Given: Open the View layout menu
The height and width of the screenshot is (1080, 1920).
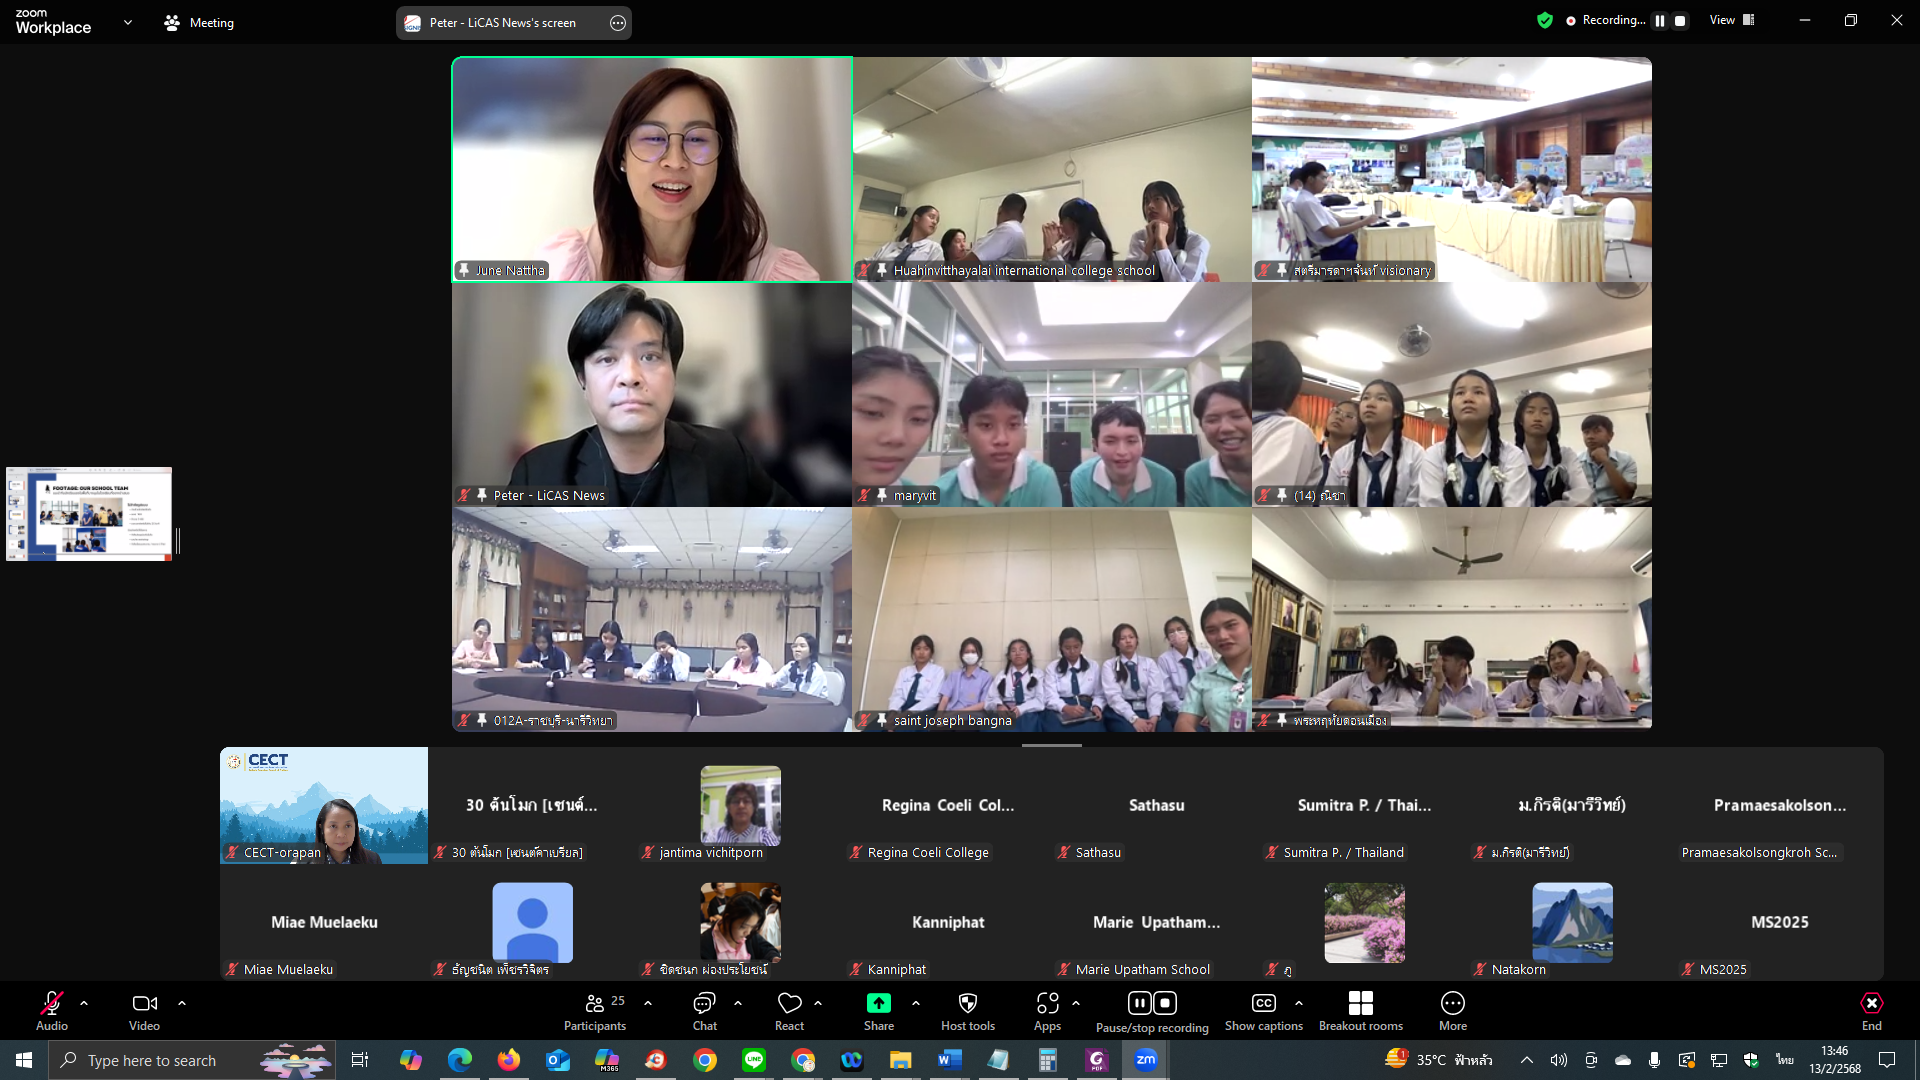Looking at the screenshot, I should tap(1731, 20).
